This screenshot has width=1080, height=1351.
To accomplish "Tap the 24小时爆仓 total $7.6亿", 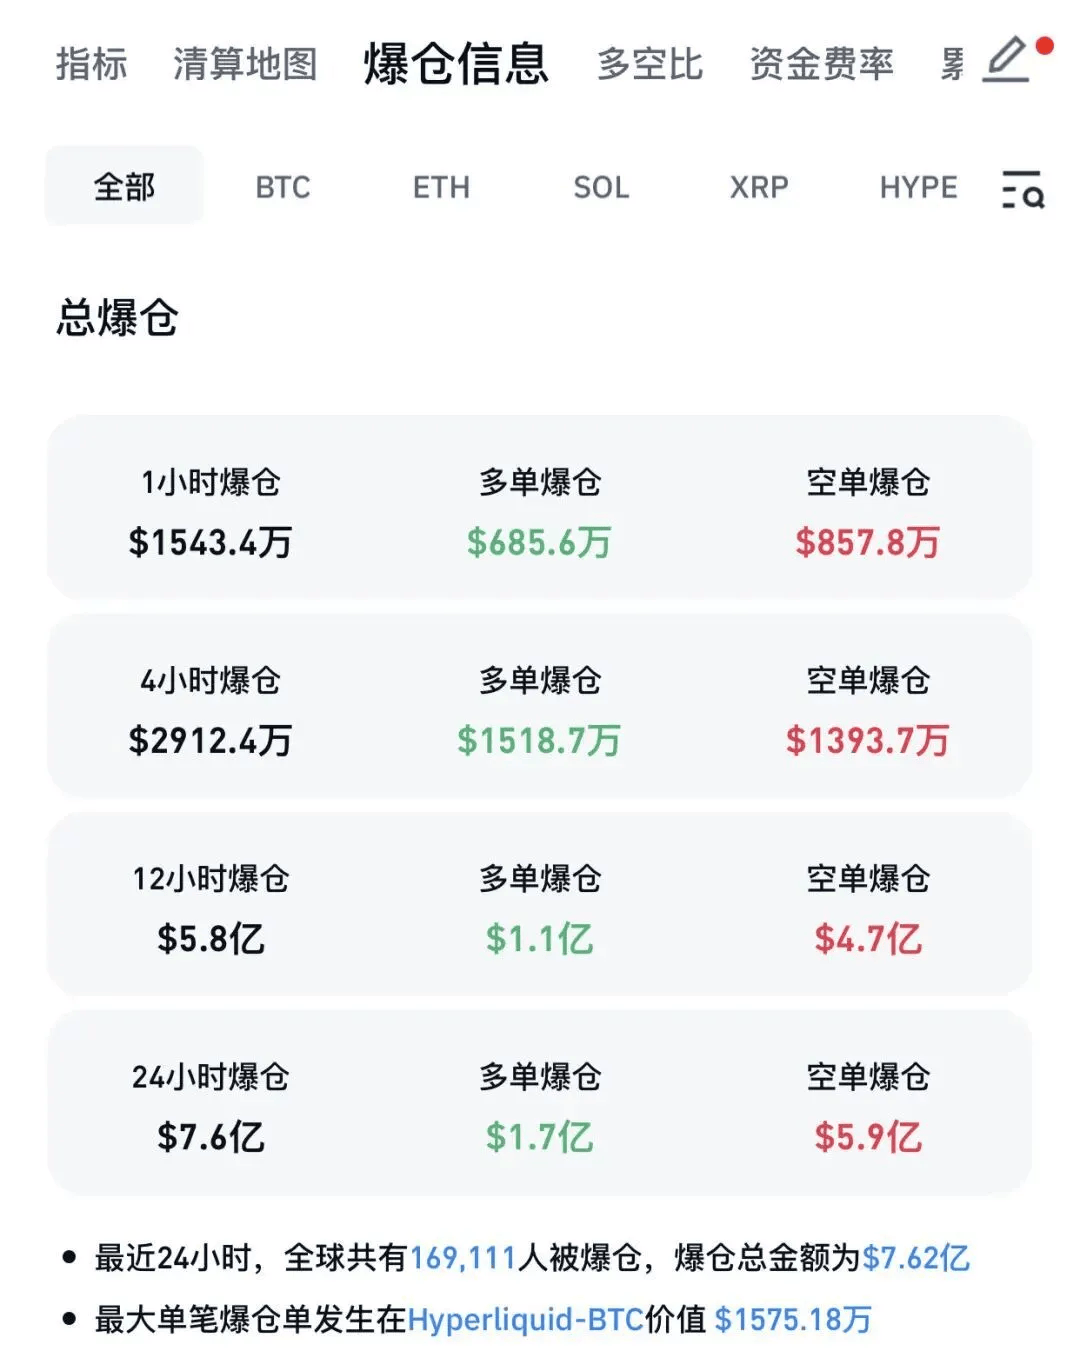I will [210, 1136].
